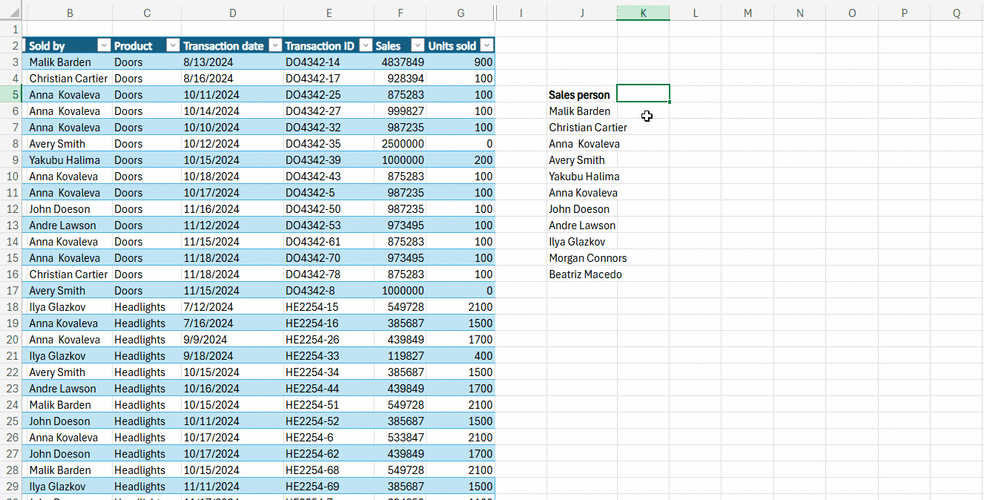Click the empty active cell K5
This screenshot has height=500, width=984.
click(643, 94)
